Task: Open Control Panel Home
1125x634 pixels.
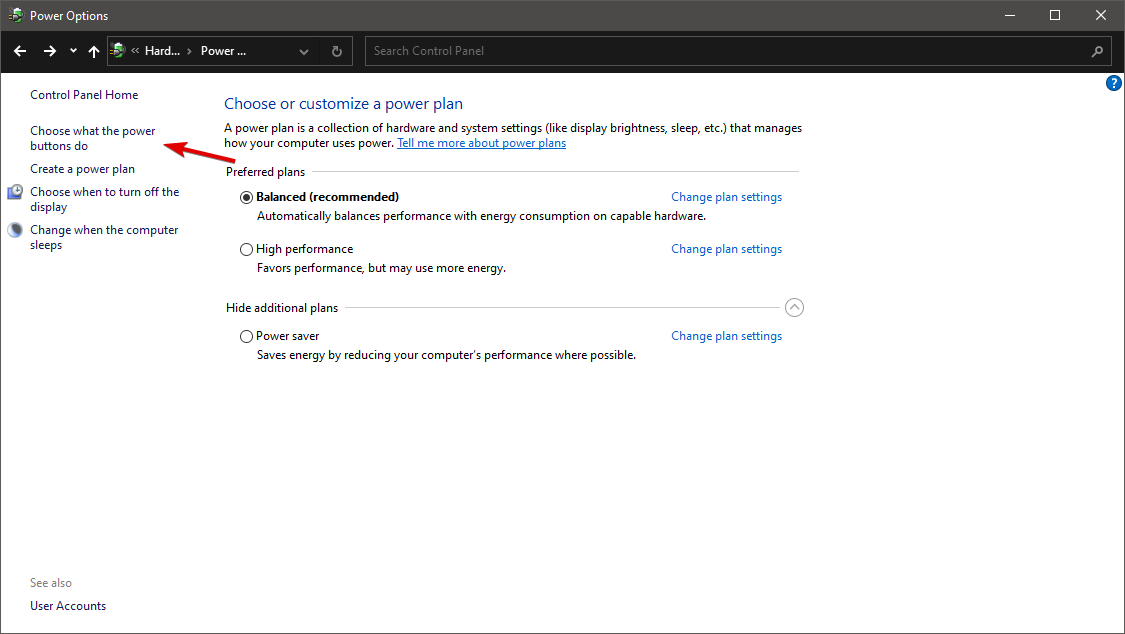Action: click(84, 95)
